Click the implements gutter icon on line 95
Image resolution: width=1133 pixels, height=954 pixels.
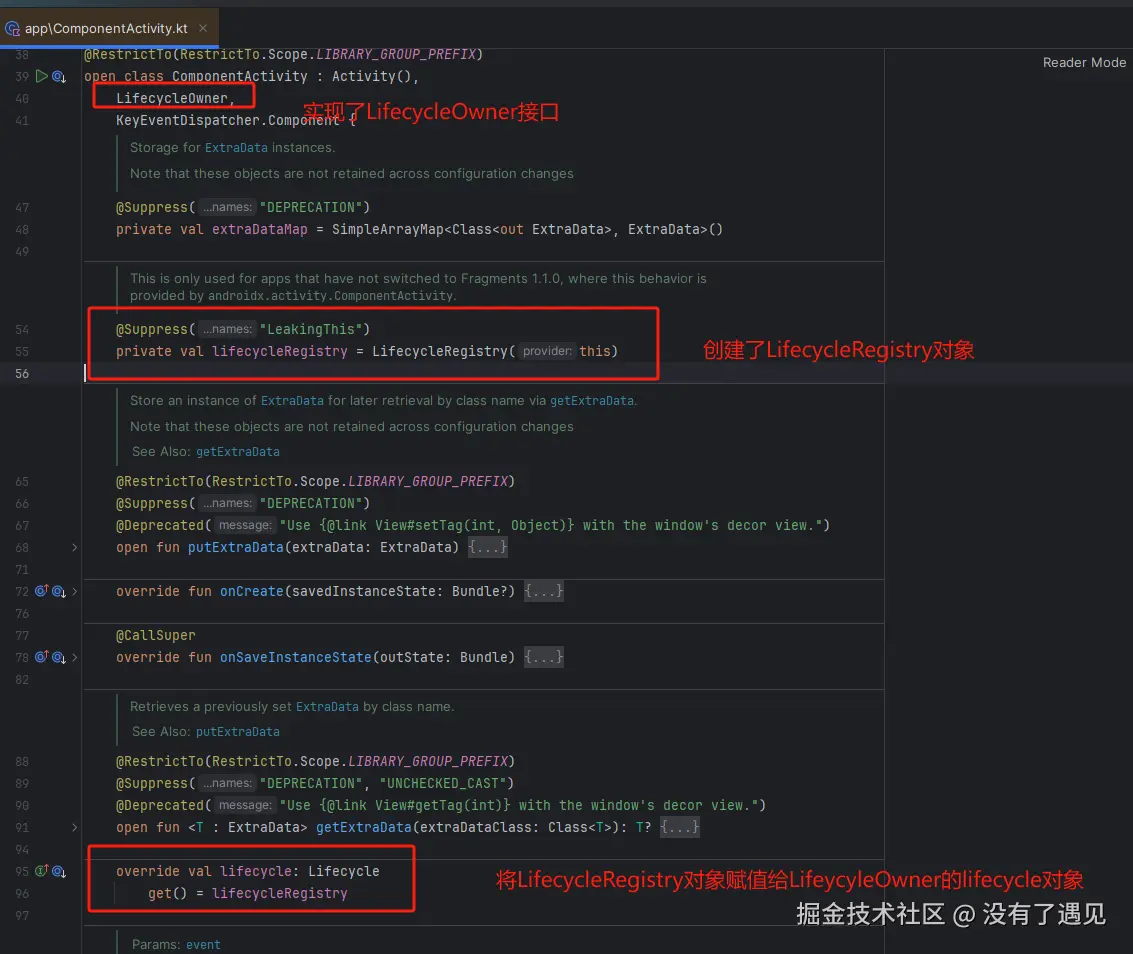click(x=41, y=871)
